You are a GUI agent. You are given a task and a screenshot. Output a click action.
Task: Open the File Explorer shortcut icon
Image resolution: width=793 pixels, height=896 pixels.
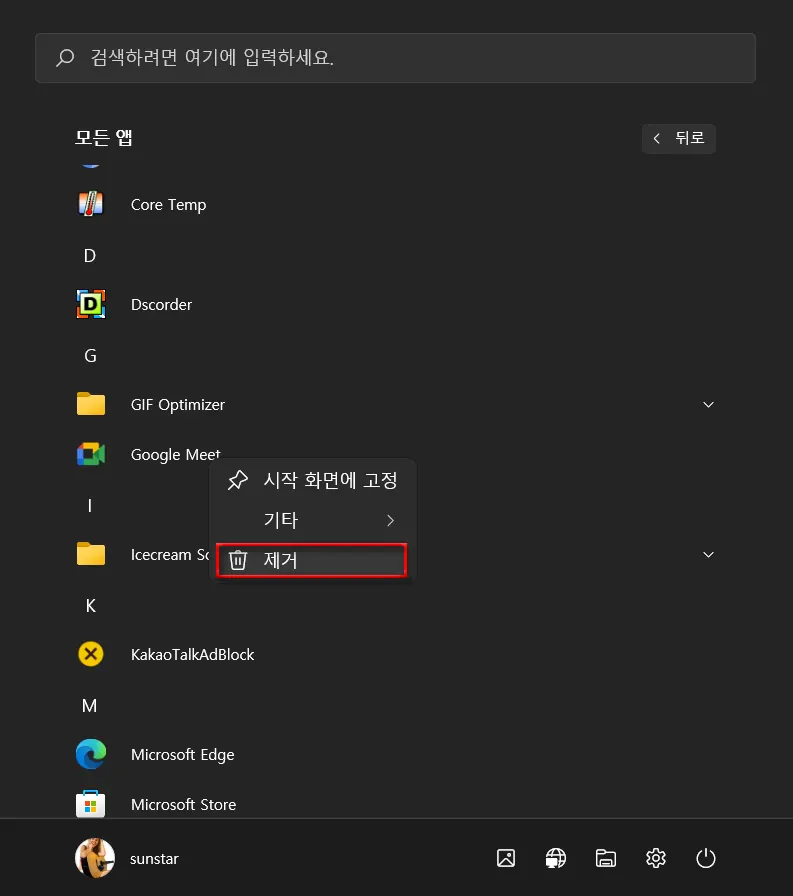pos(606,858)
